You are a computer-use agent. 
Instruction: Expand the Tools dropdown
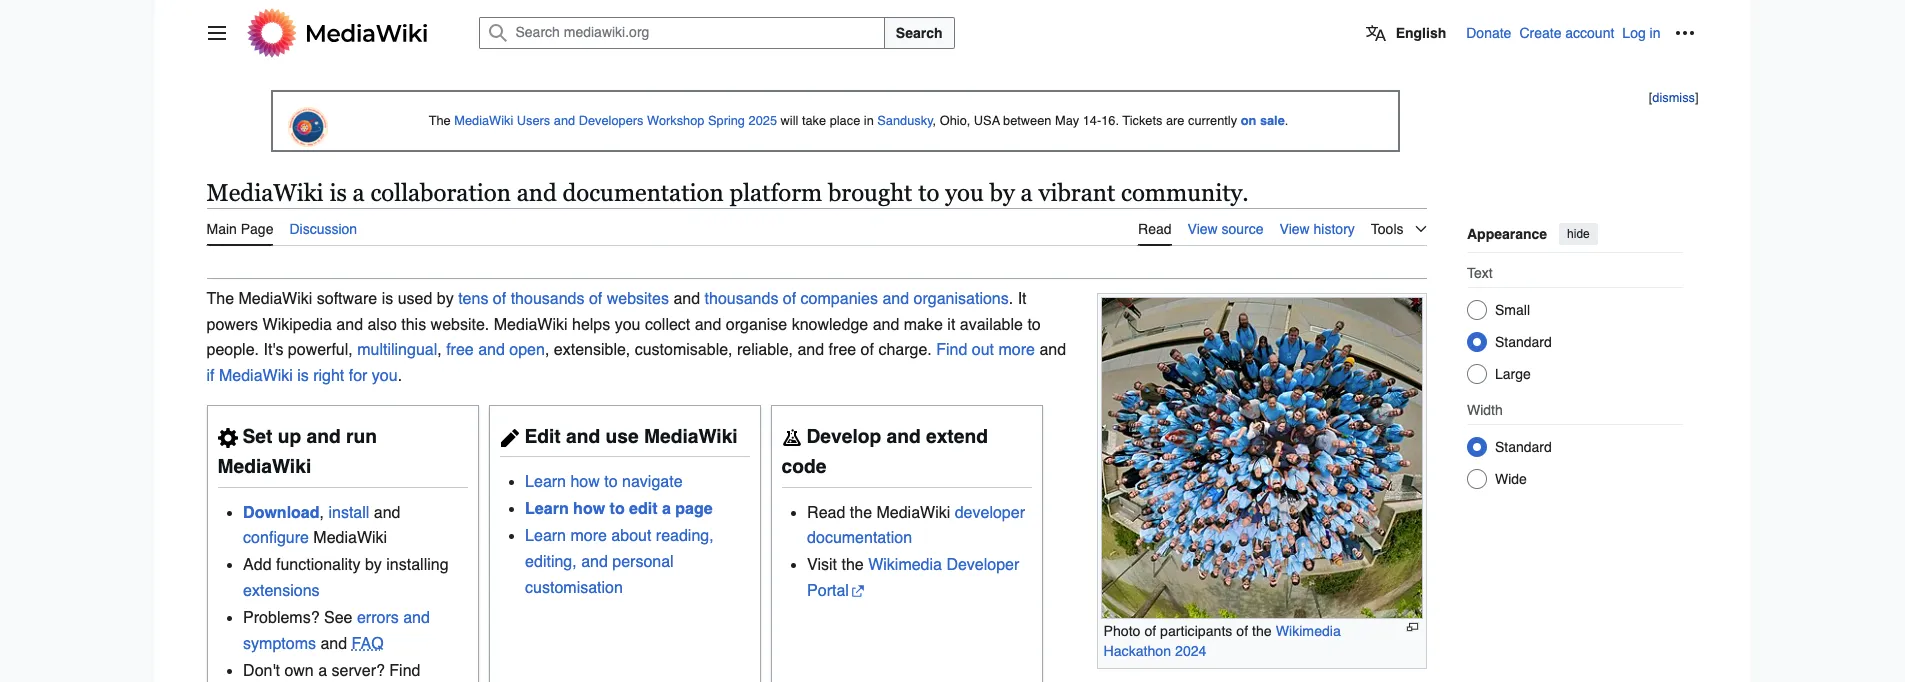1398,229
